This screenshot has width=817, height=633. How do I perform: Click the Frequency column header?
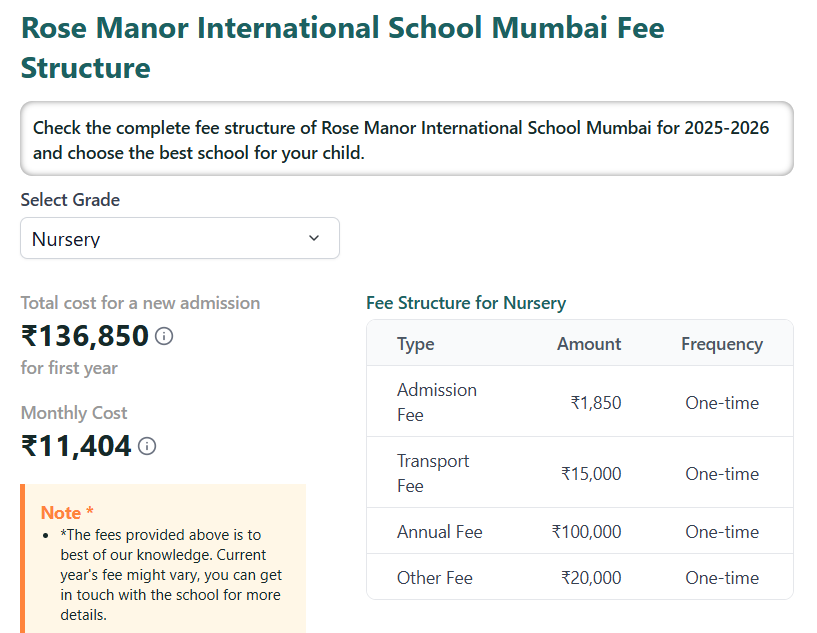tap(722, 343)
